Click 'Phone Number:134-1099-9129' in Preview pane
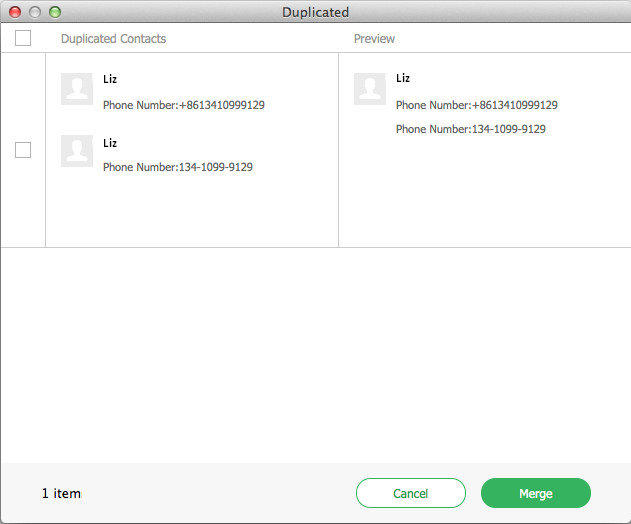This screenshot has width=631, height=524. [471, 129]
